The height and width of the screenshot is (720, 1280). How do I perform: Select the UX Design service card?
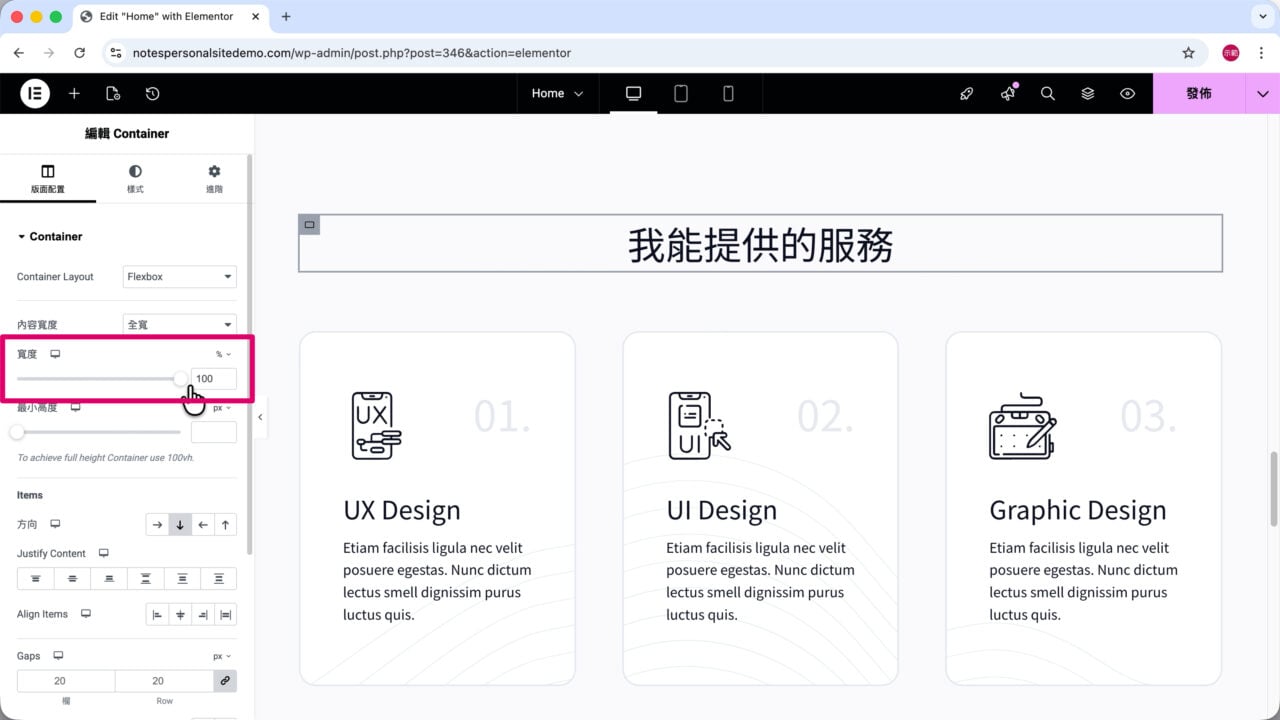[437, 508]
